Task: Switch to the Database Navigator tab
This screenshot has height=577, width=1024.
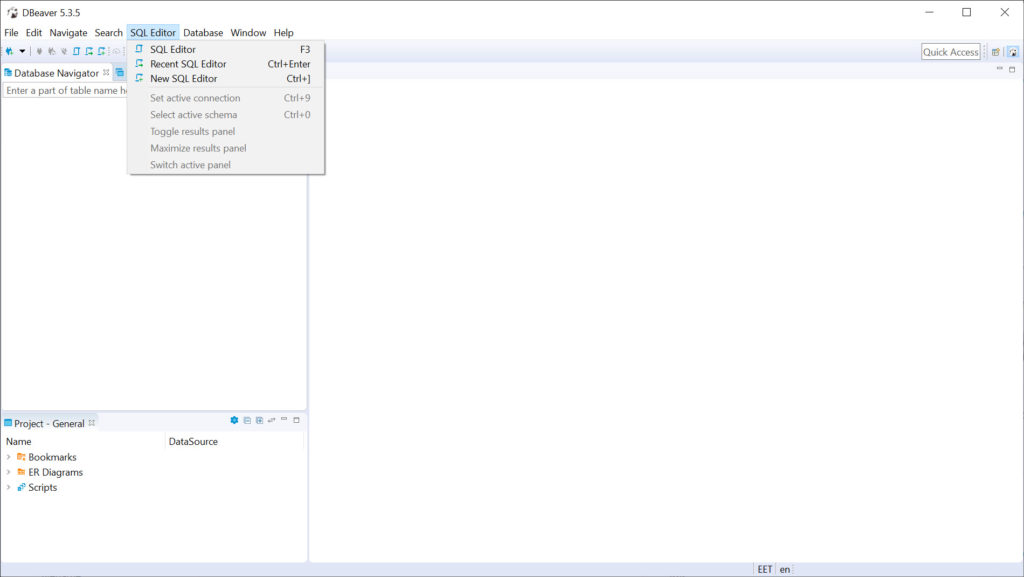Action: [55, 73]
